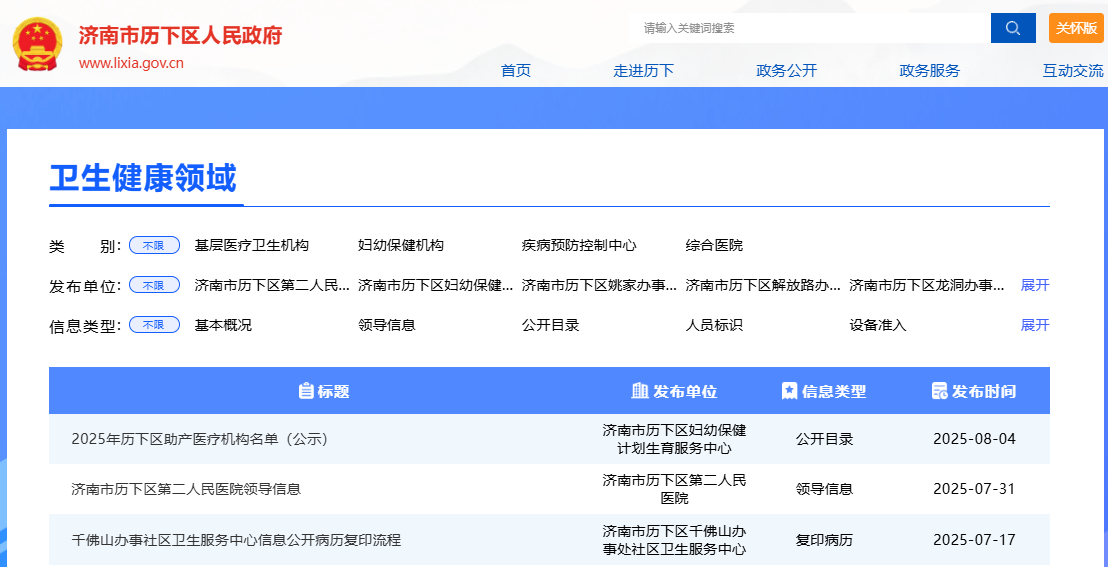
Task: Select 不限 for 发布单位 filter
Action: (154, 285)
